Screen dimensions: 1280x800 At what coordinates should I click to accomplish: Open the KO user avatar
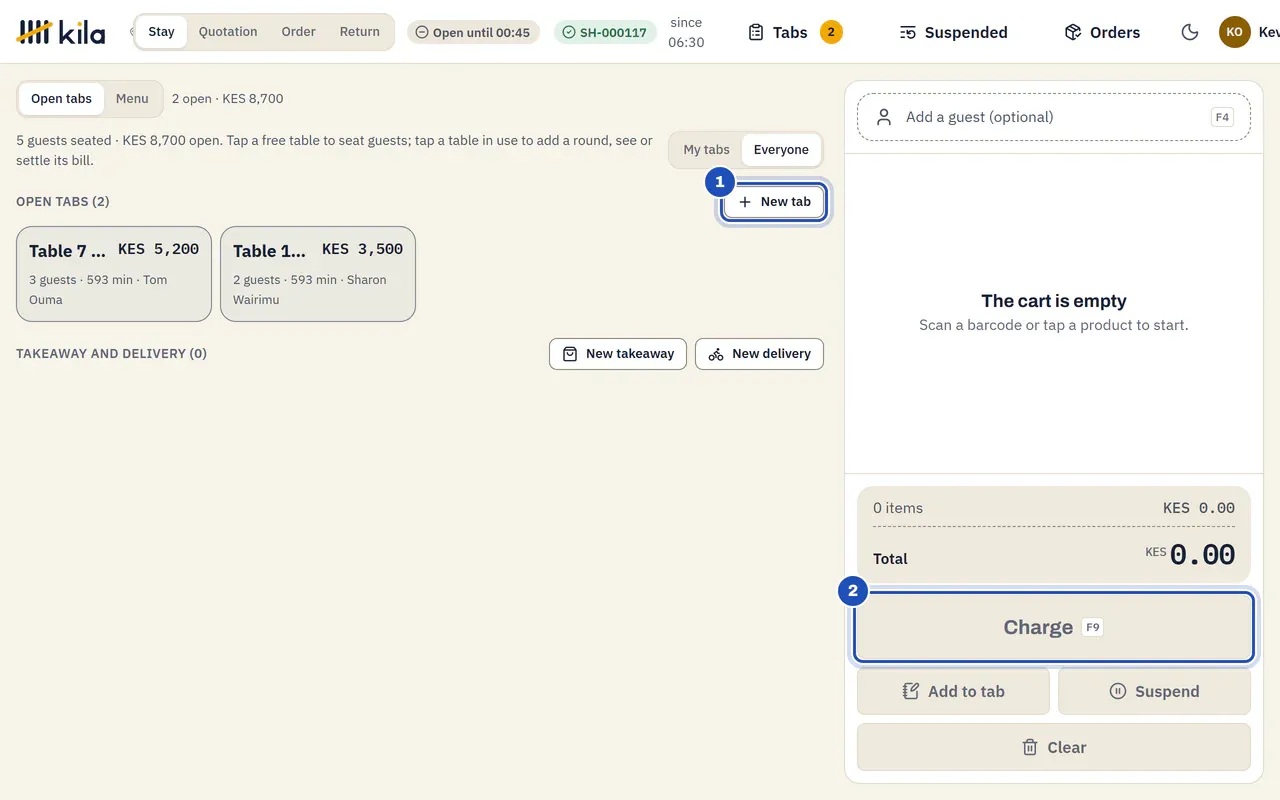pos(1235,32)
